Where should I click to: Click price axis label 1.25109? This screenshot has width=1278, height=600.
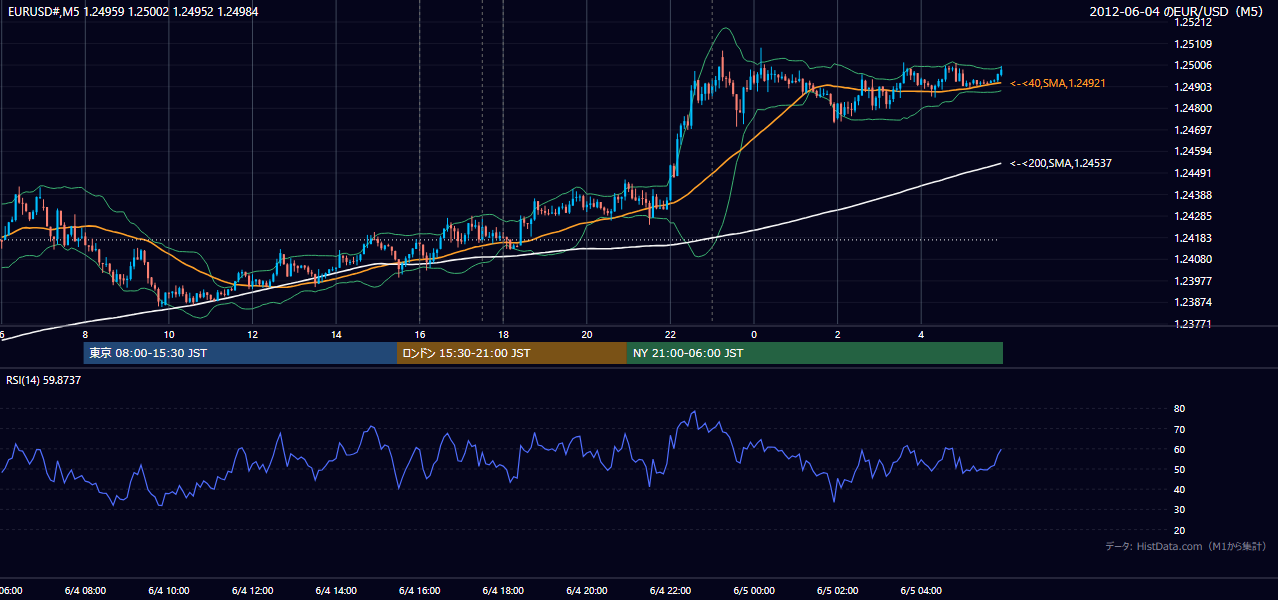[x=1193, y=43]
